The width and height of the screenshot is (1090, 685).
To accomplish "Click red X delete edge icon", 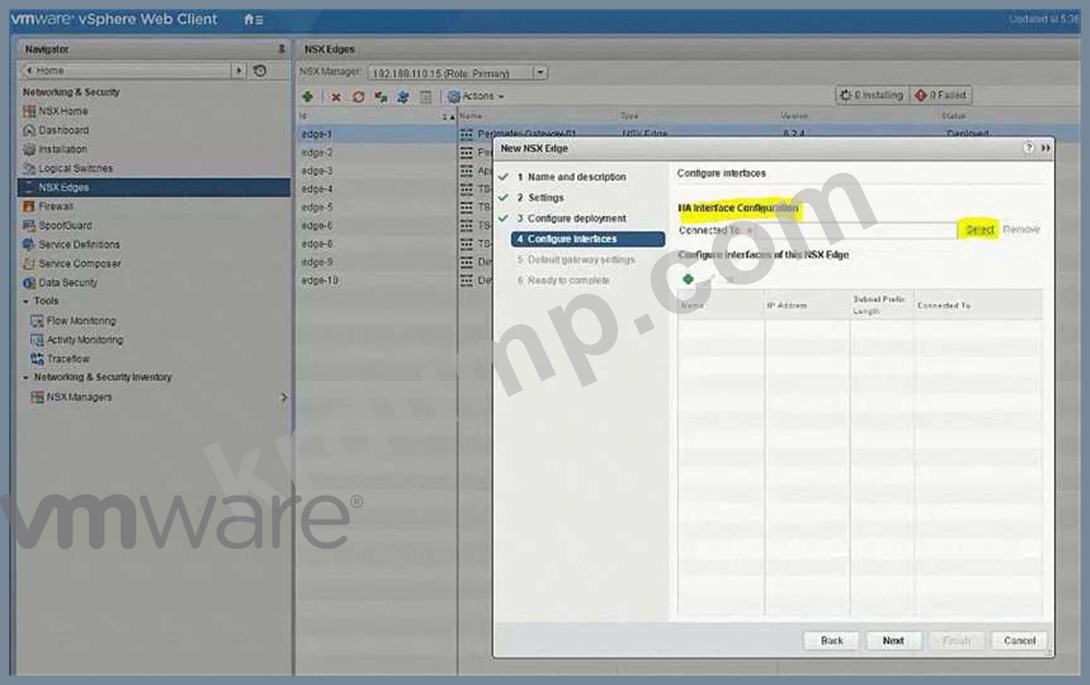I will click(x=336, y=97).
